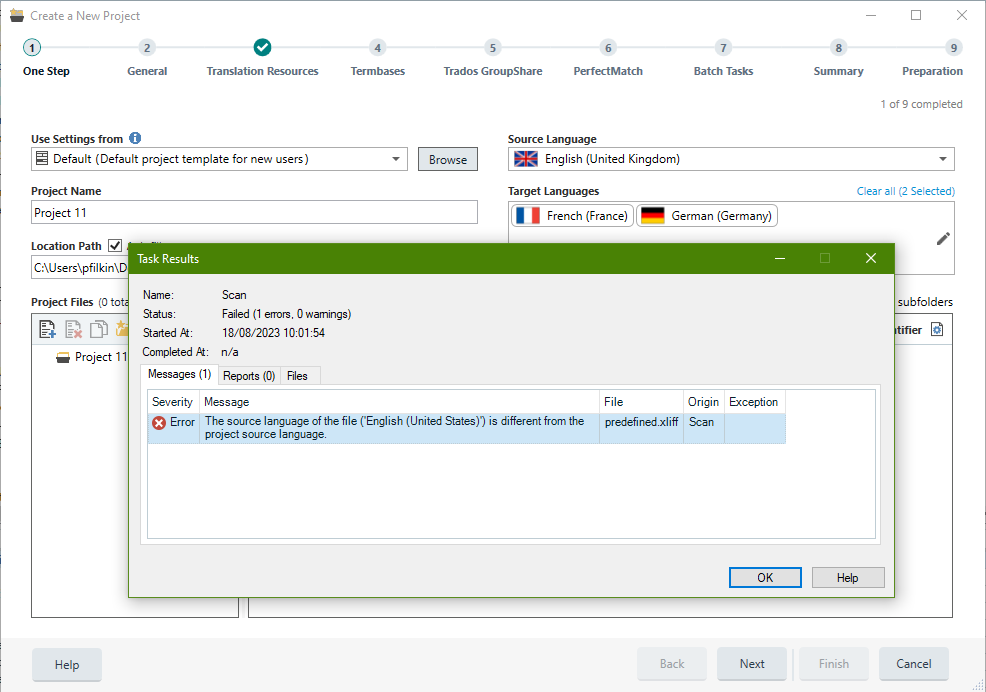The image size is (986, 692).
Task: Open the Use Settings from template dropdown
Action: [396, 159]
